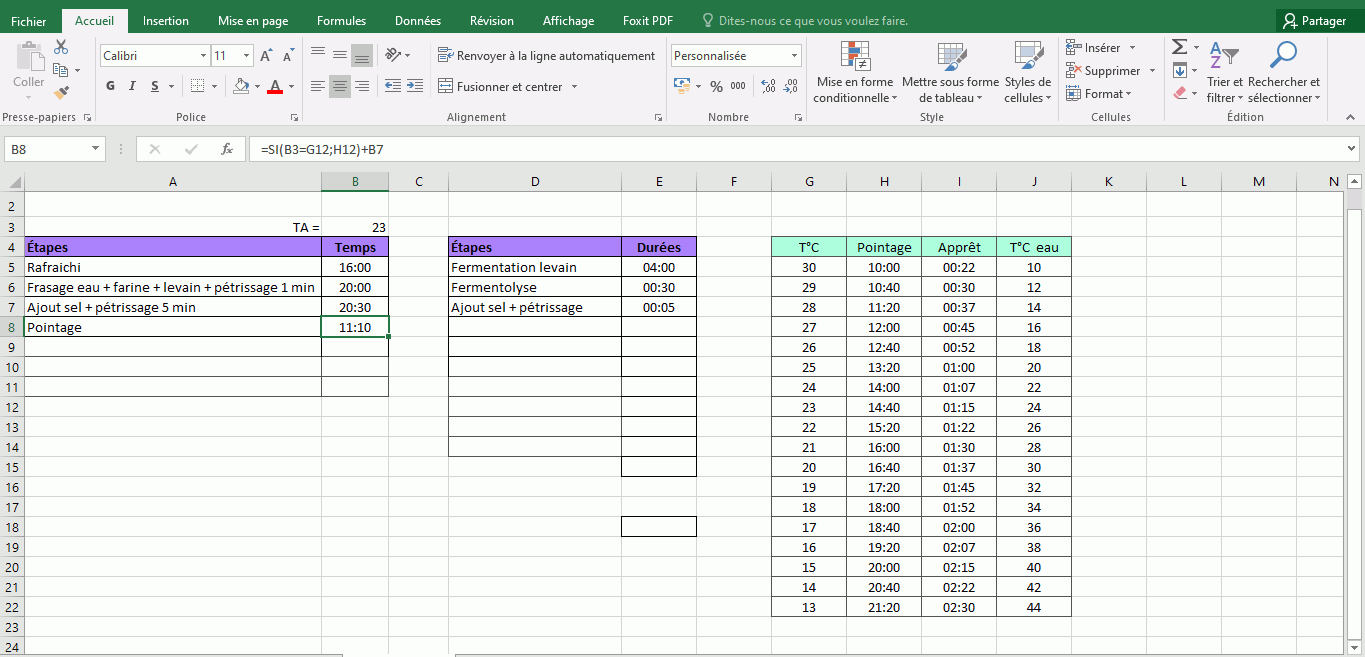Select the Format Painter brush icon
This screenshot has height=657, width=1365.
pyautogui.click(x=61, y=92)
